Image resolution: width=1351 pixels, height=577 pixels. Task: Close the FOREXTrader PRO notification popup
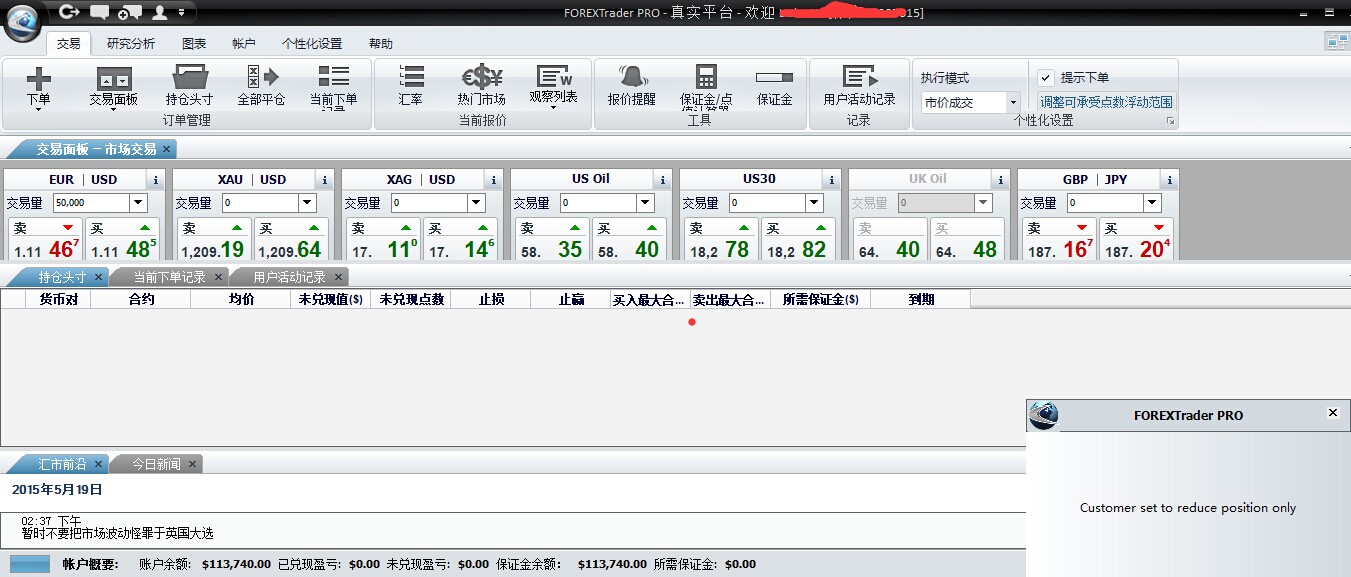tap(1332, 413)
